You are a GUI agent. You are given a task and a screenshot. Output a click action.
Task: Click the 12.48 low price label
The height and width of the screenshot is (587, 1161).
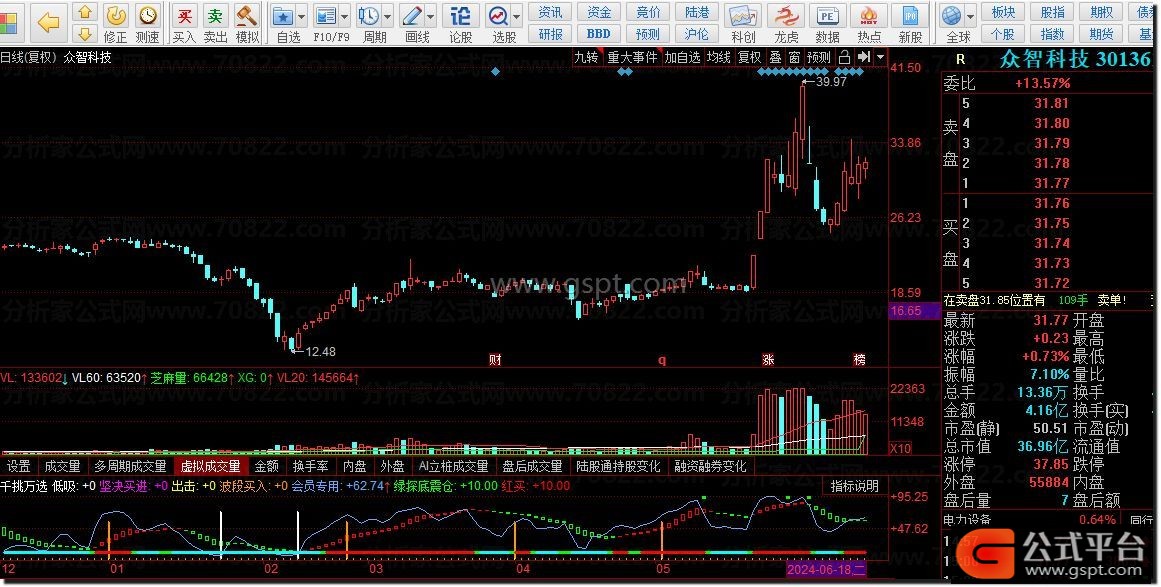click(x=320, y=352)
